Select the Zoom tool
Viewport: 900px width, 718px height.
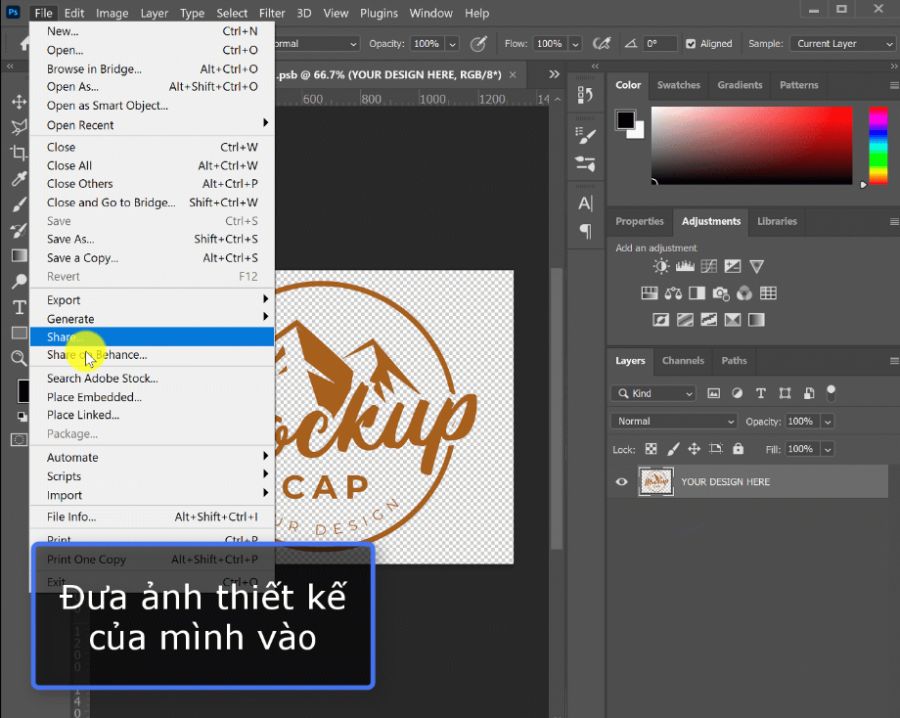[19, 358]
